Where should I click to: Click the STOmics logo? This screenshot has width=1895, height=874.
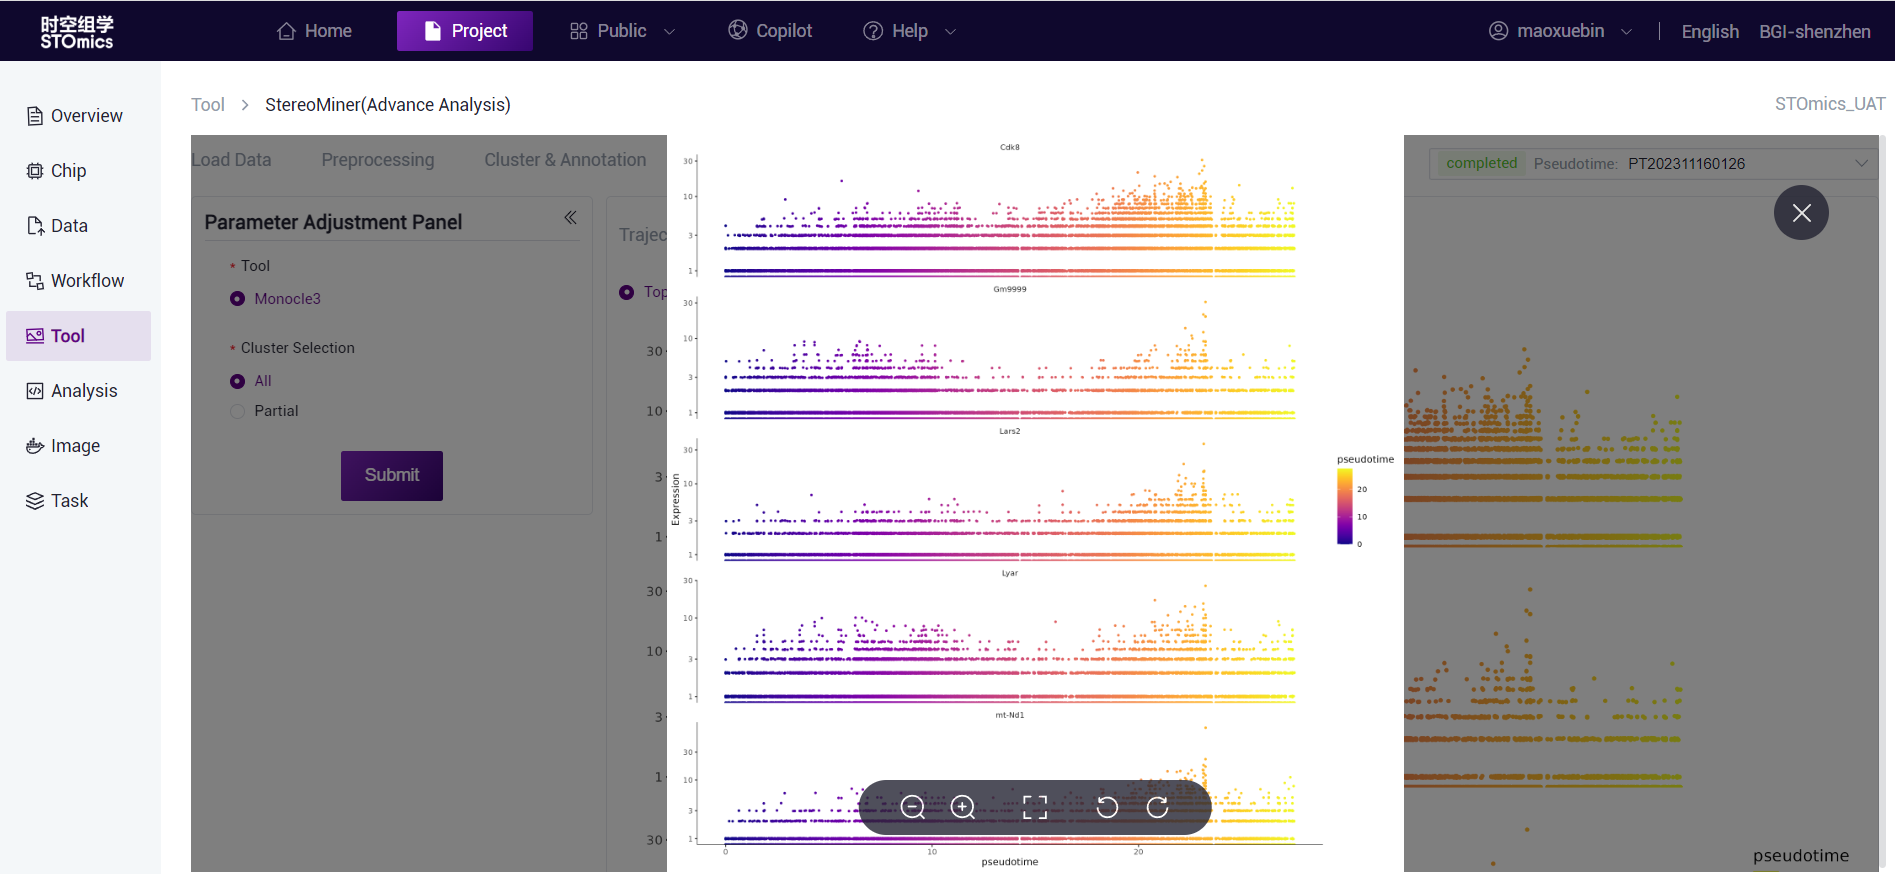point(77,31)
